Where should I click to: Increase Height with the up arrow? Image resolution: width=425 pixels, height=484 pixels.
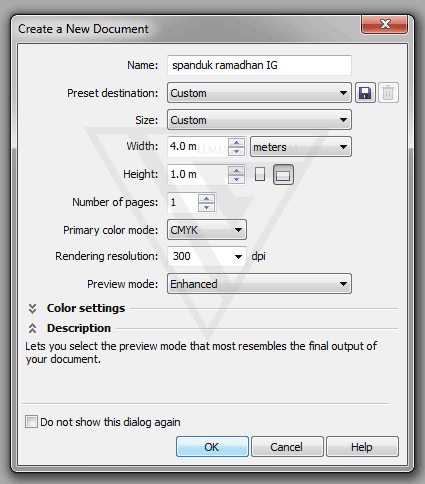coord(236,170)
